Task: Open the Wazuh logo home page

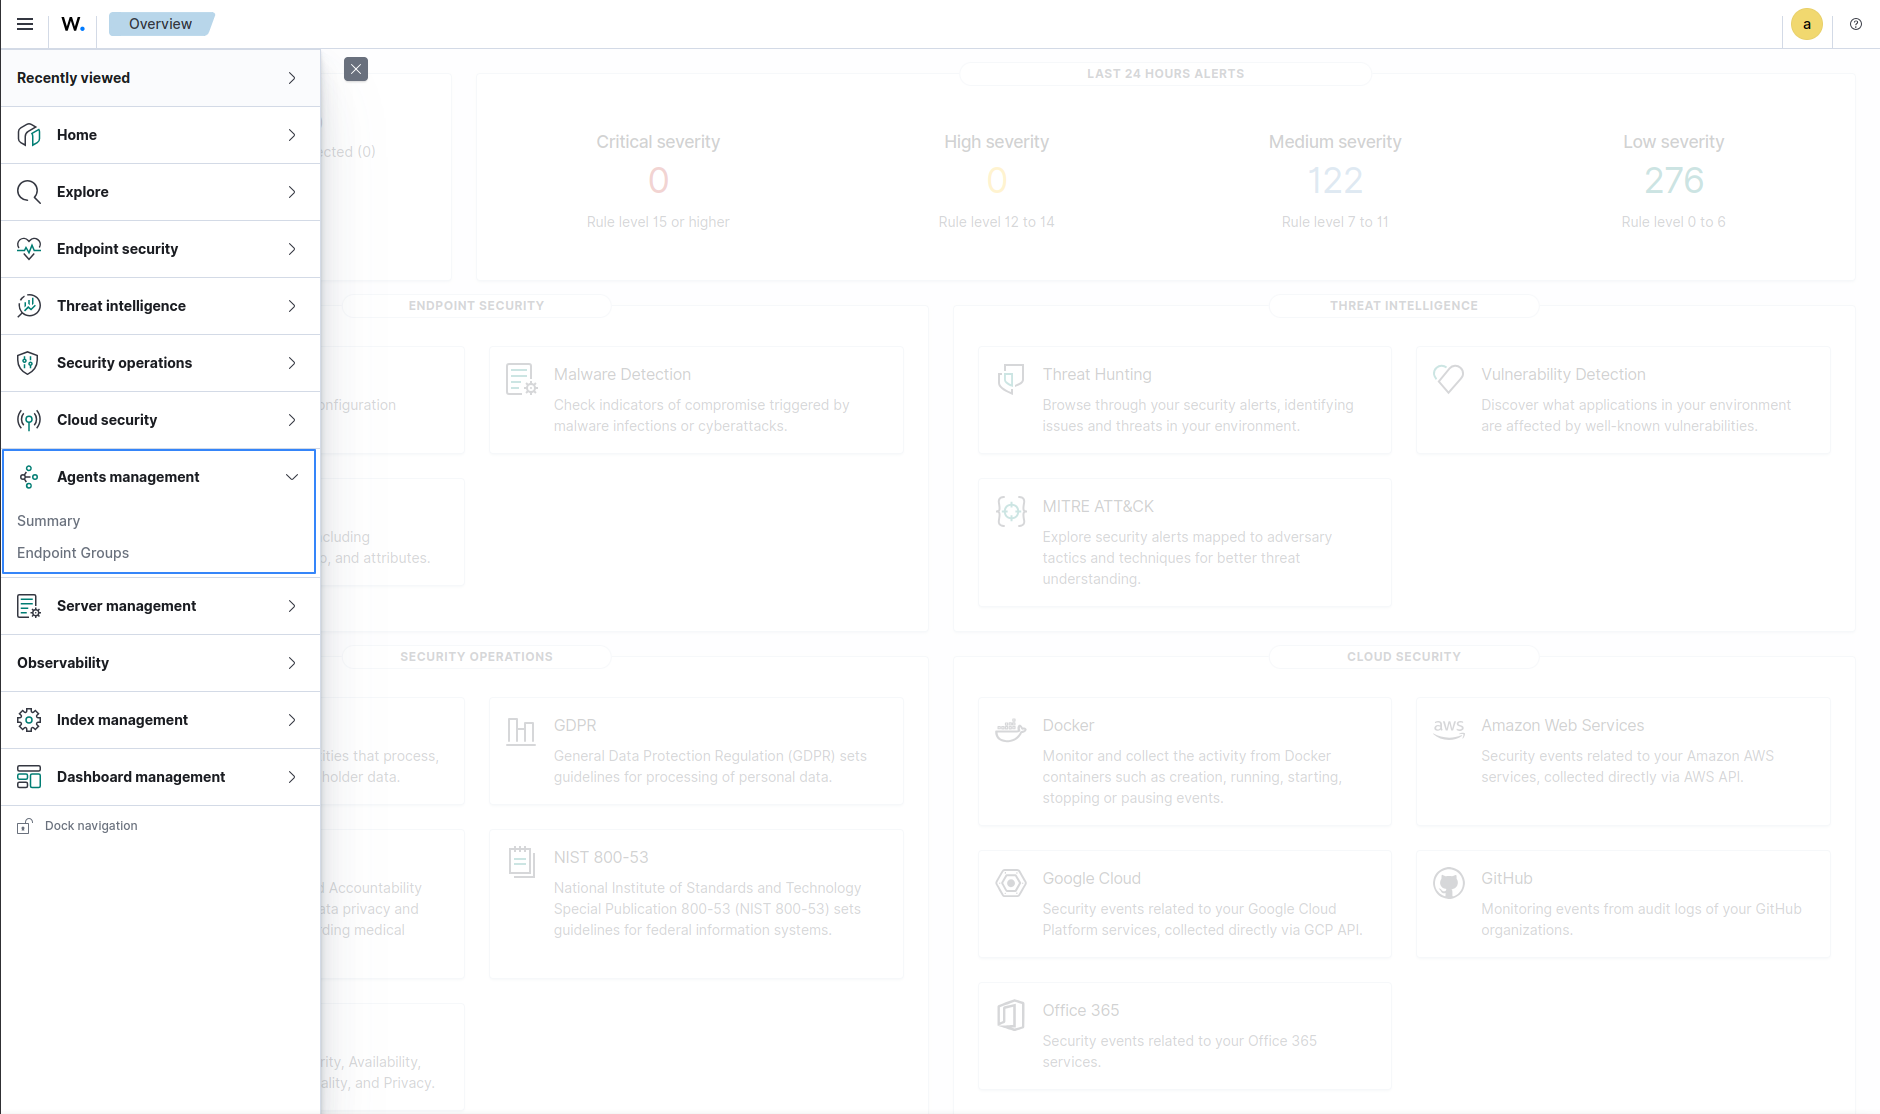Action: [x=71, y=23]
